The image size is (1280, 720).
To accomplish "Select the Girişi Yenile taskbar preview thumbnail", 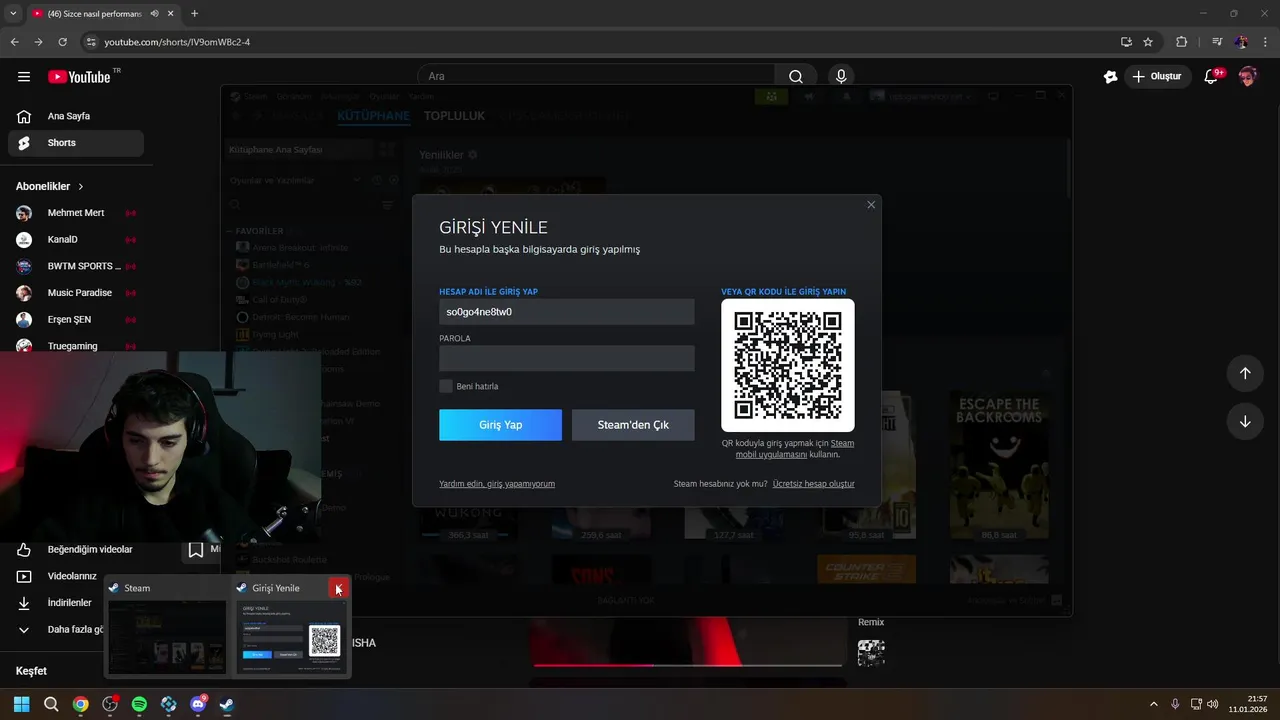I will 291,626.
